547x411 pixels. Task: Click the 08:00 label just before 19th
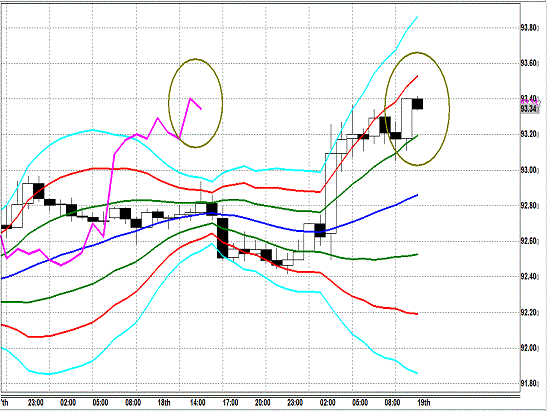click(x=392, y=403)
